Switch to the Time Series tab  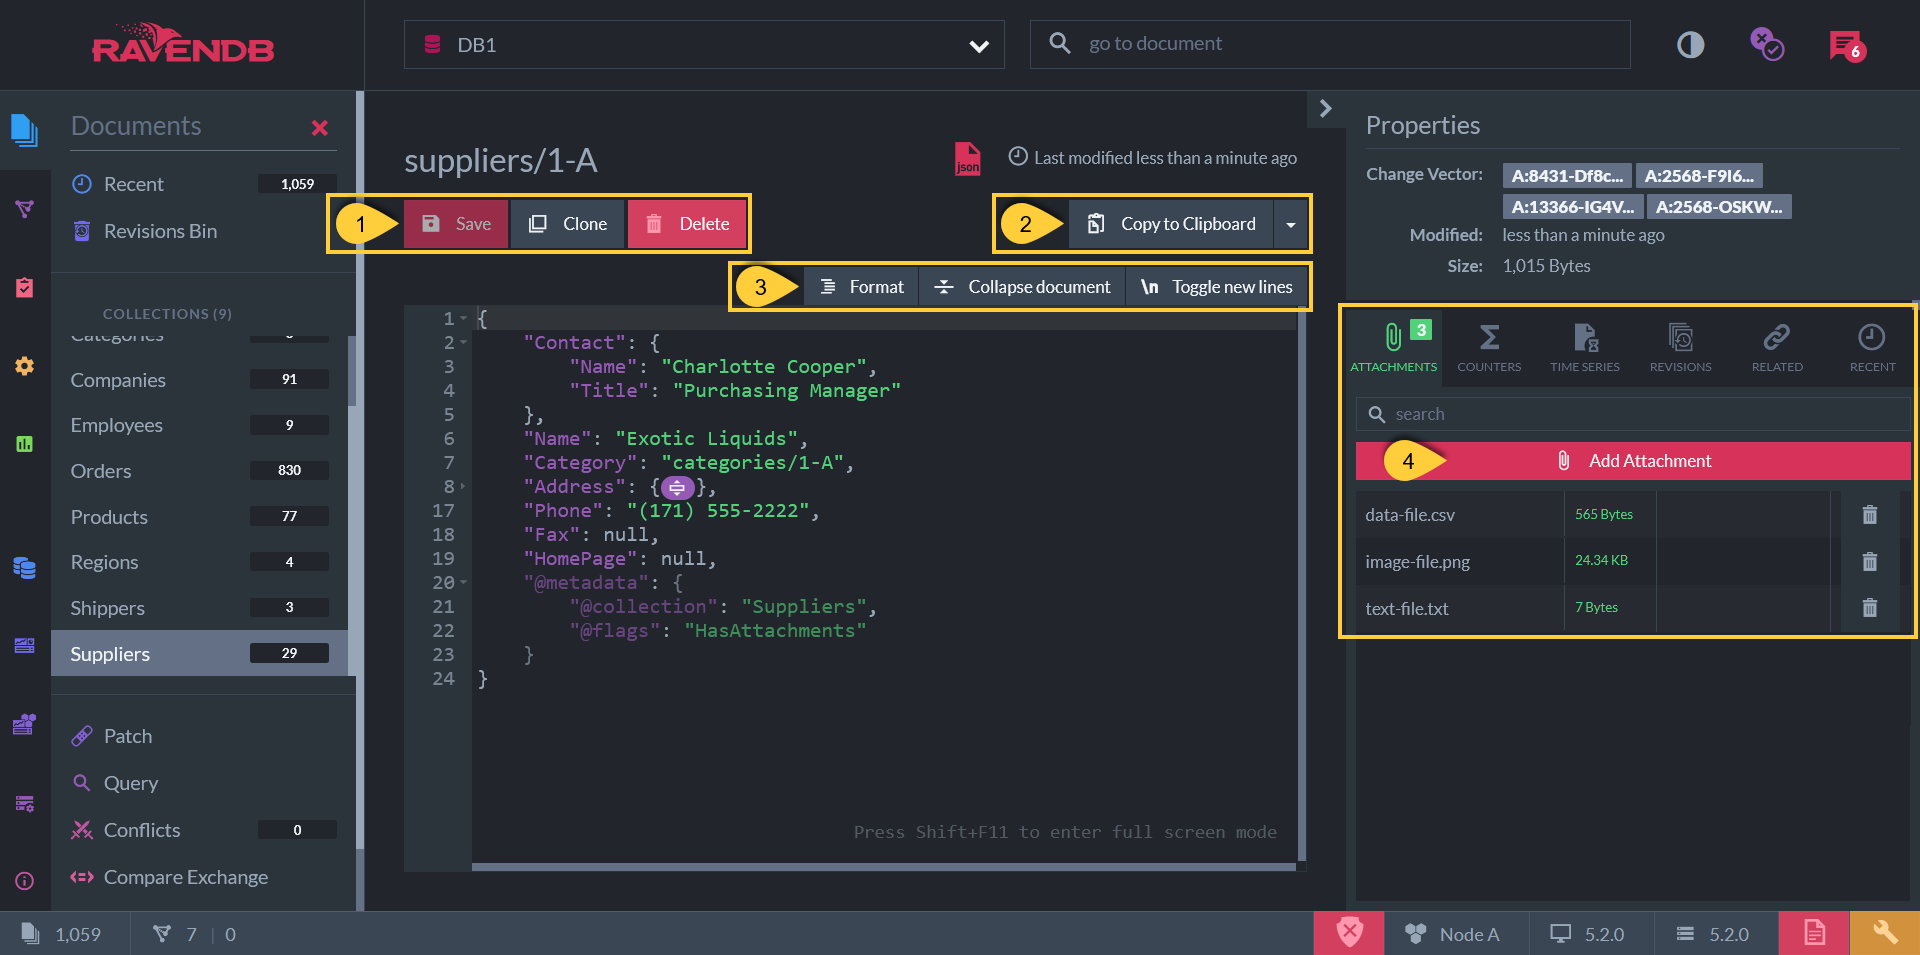pyautogui.click(x=1585, y=347)
